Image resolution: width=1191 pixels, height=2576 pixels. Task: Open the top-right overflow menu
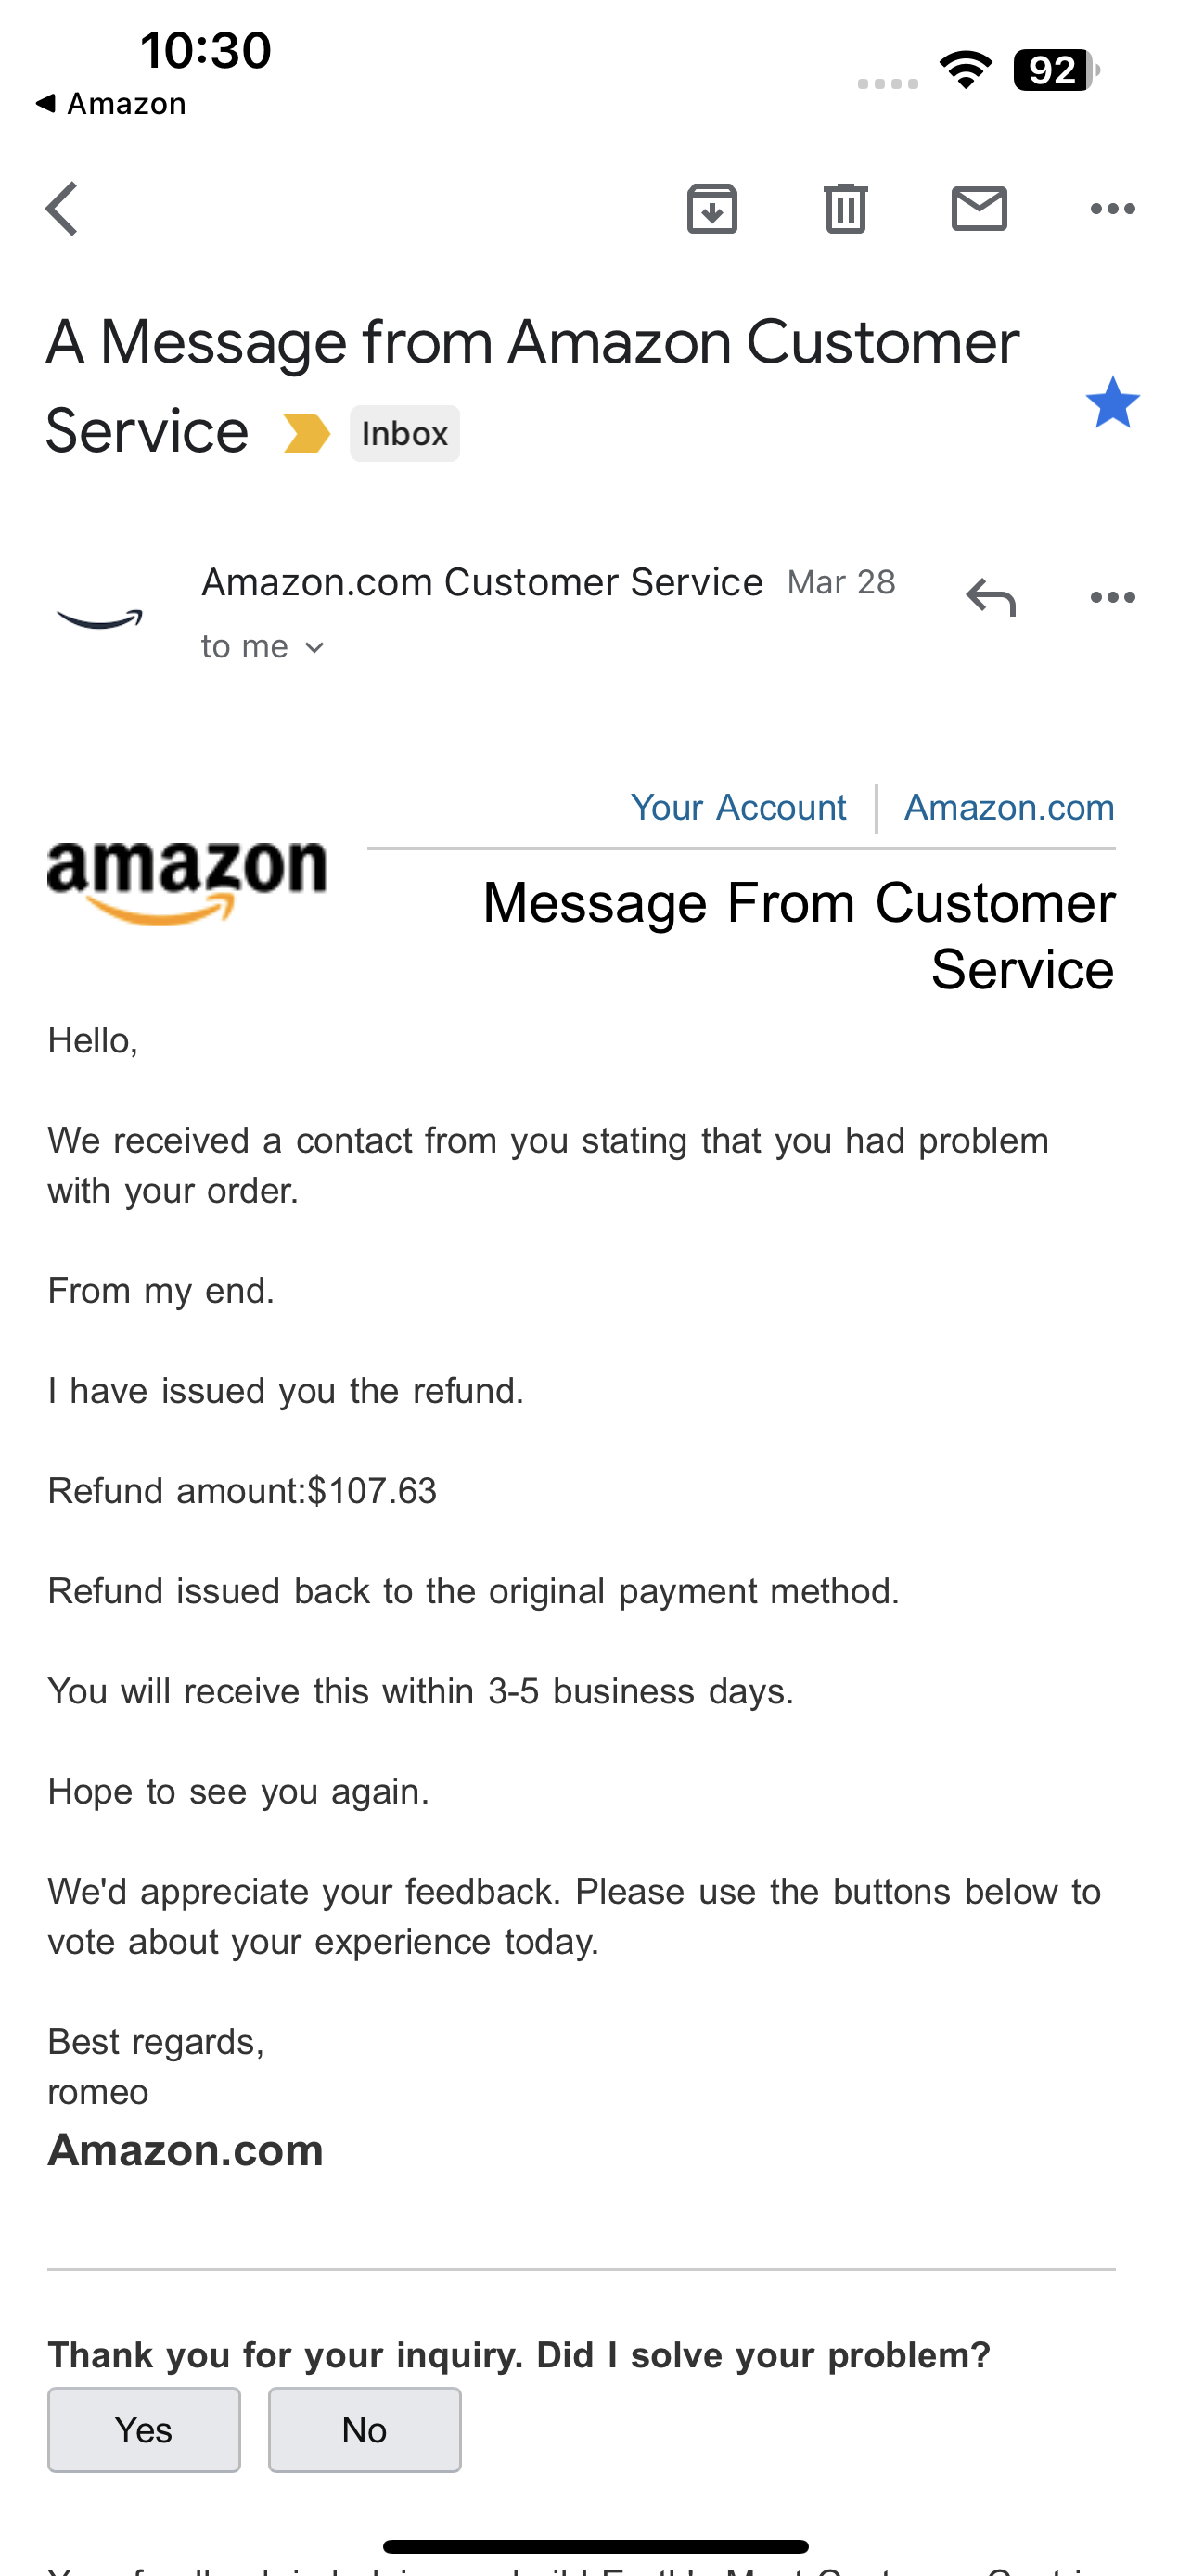[1112, 208]
